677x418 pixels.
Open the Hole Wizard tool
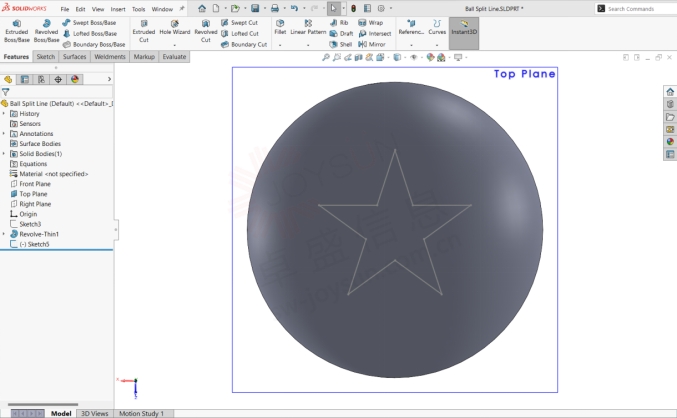[x=174, y=28]
